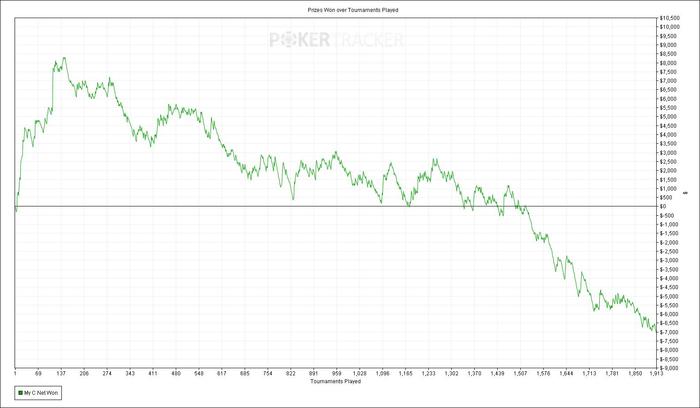Click the y-axis label '$1,000' above zero

669,188
